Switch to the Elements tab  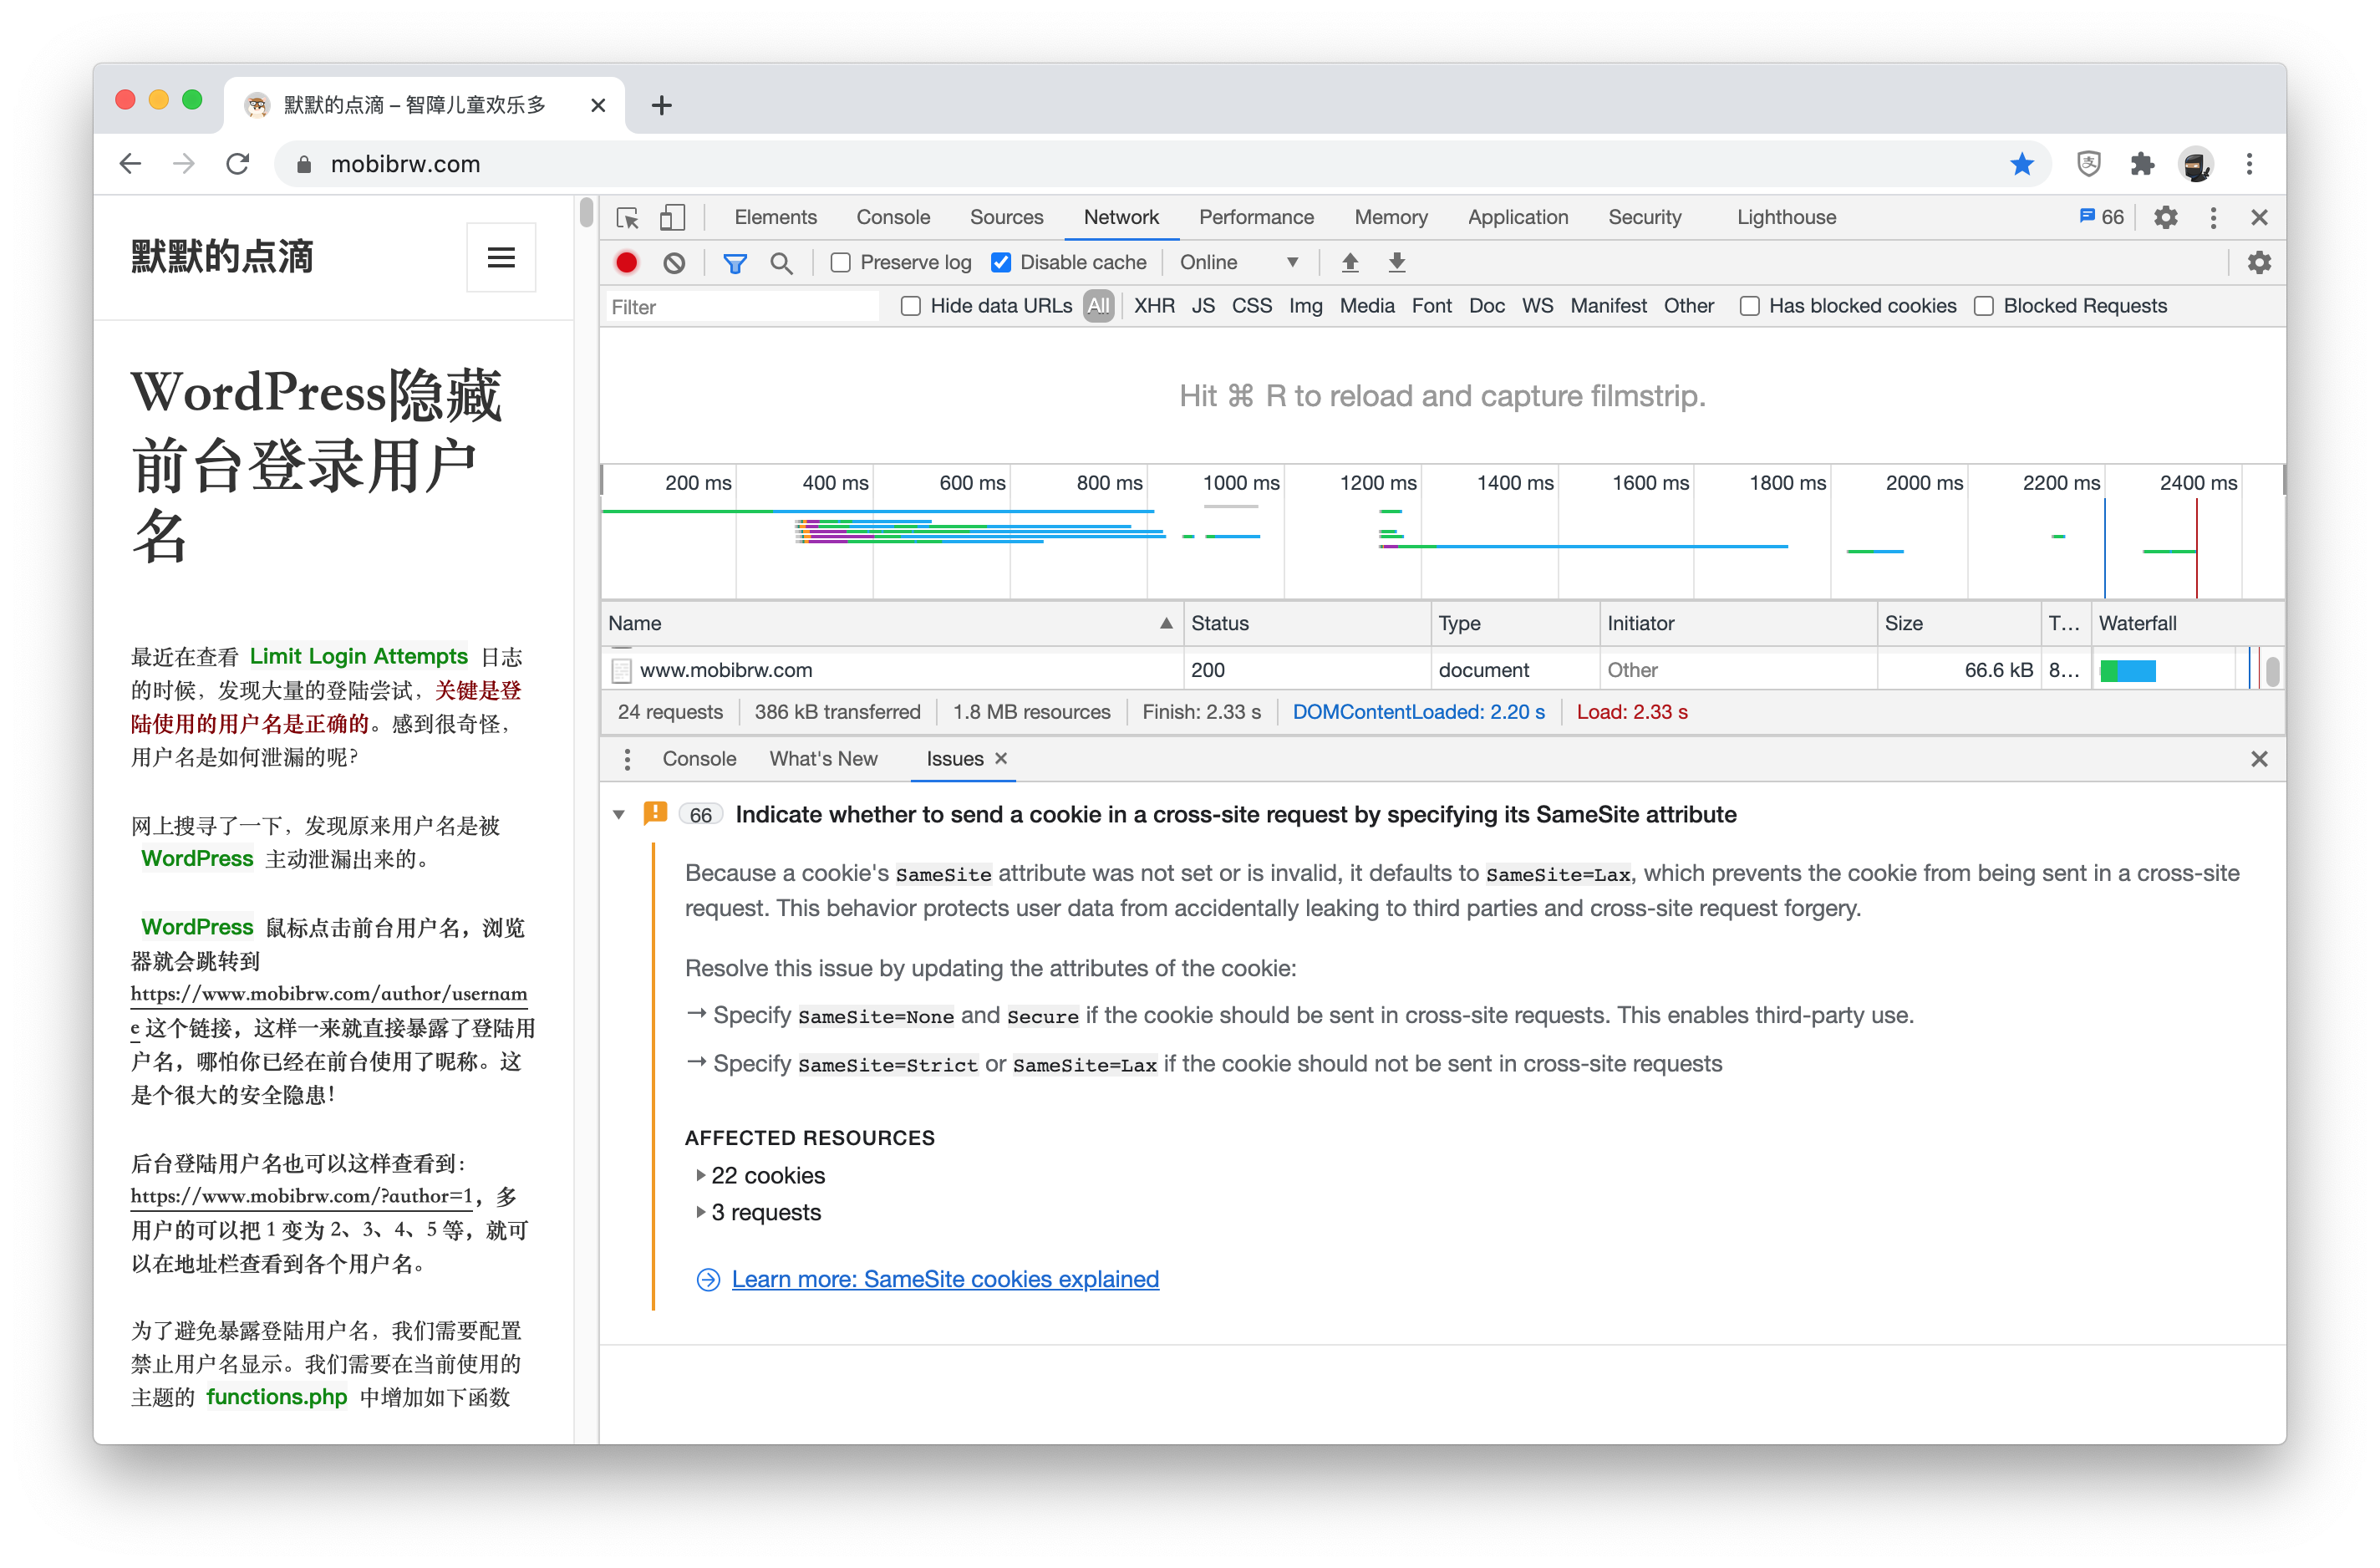click(775, 217)
